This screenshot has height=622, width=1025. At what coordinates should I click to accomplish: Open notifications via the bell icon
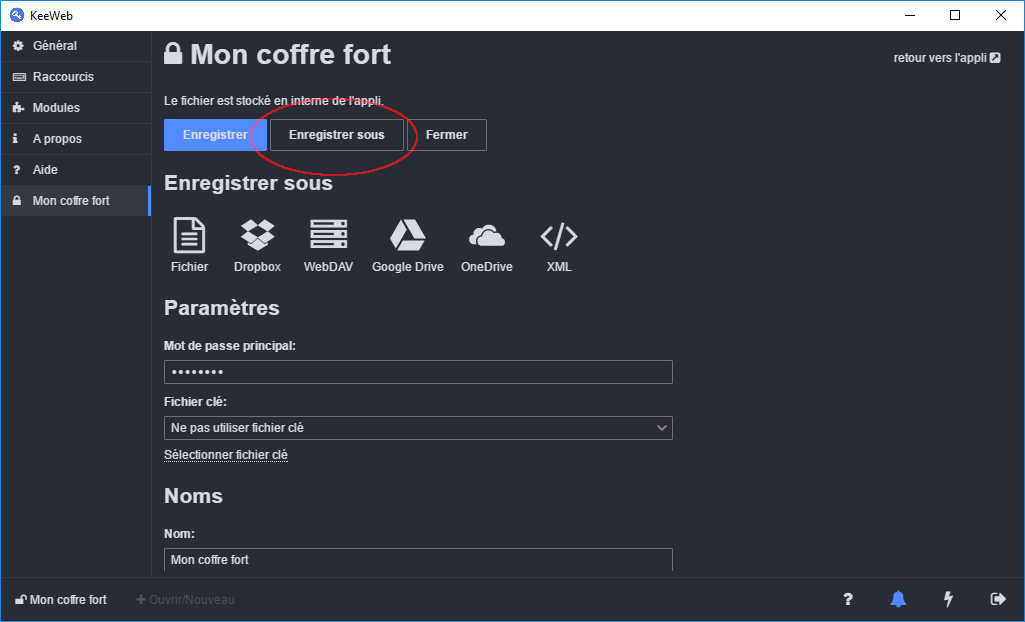pyautogui.click(x=898, y=599)
